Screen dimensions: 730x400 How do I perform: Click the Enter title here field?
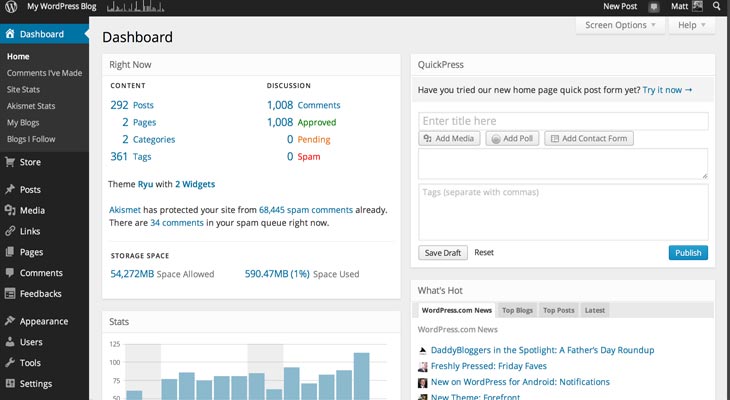[563, 121]
